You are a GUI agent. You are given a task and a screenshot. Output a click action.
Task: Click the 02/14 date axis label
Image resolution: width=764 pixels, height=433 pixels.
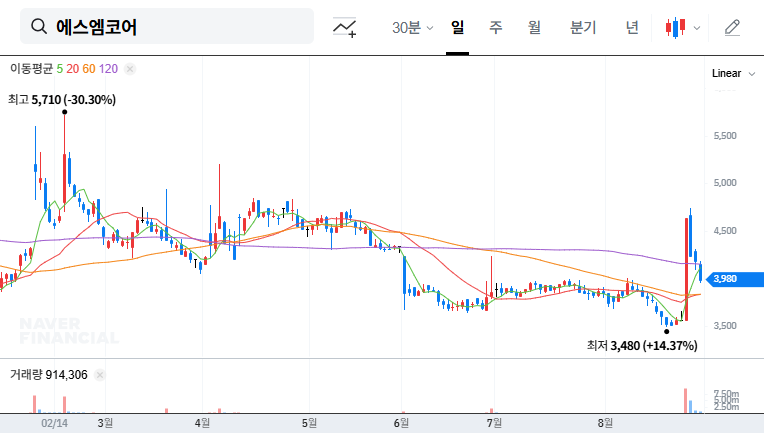(x=55, y=423)
